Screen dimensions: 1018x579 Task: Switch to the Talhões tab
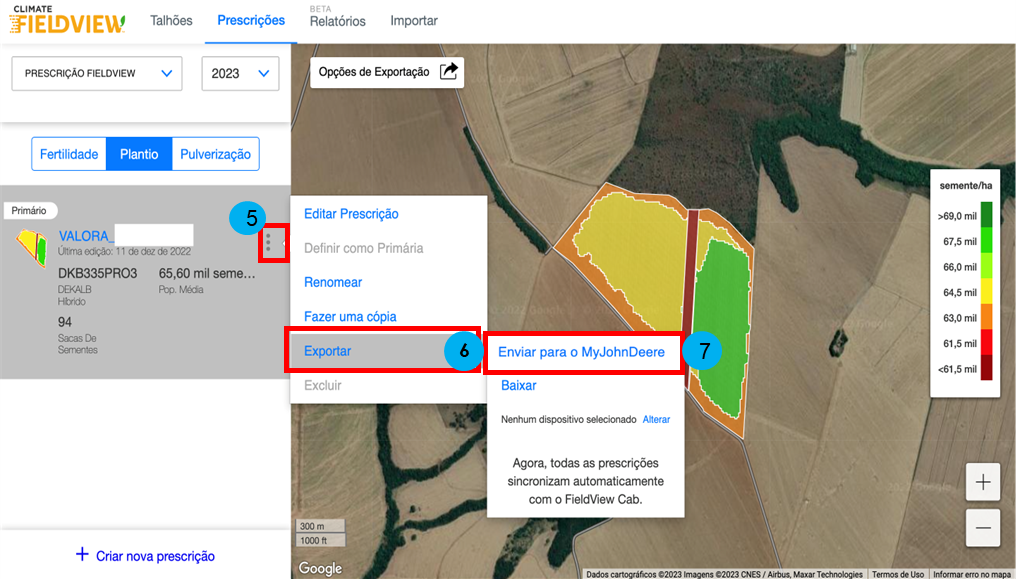pyautogui.click(x=171, y=21)
